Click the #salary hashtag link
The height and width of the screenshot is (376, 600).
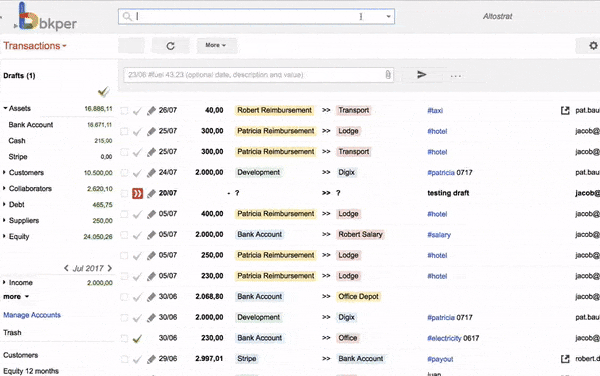tap(439, 235)
